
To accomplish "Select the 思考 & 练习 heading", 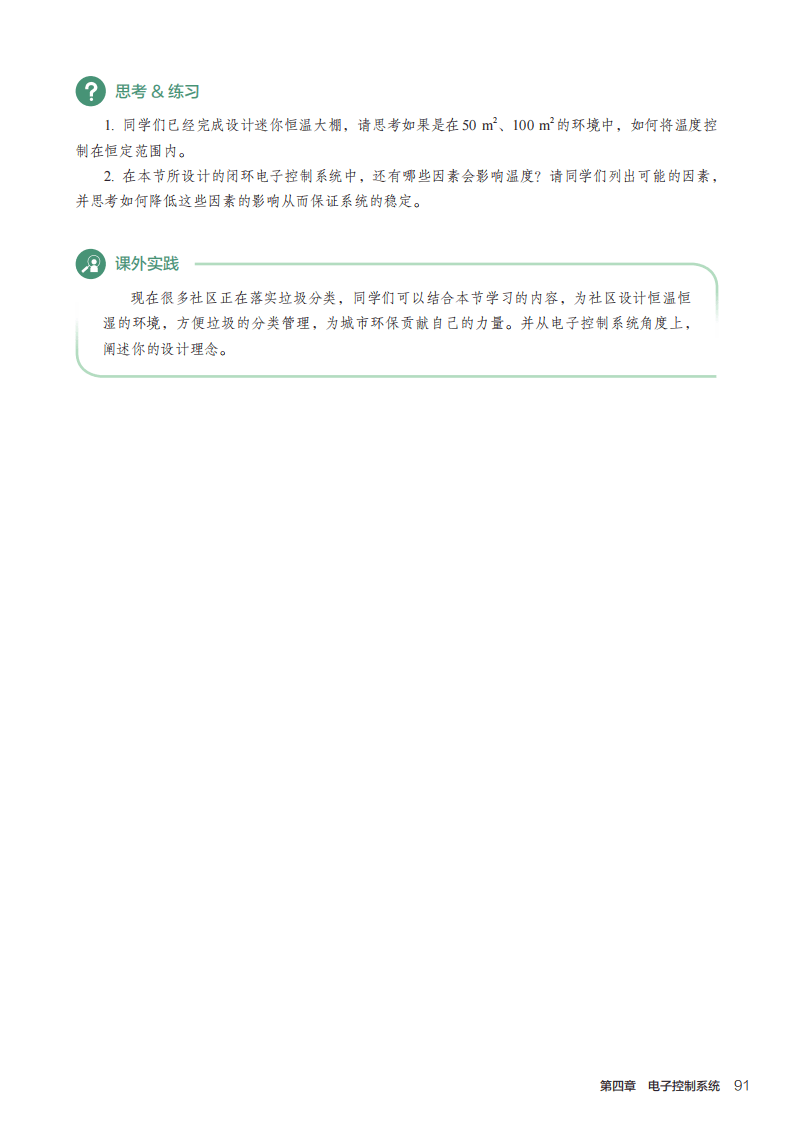I will [158, 92].
